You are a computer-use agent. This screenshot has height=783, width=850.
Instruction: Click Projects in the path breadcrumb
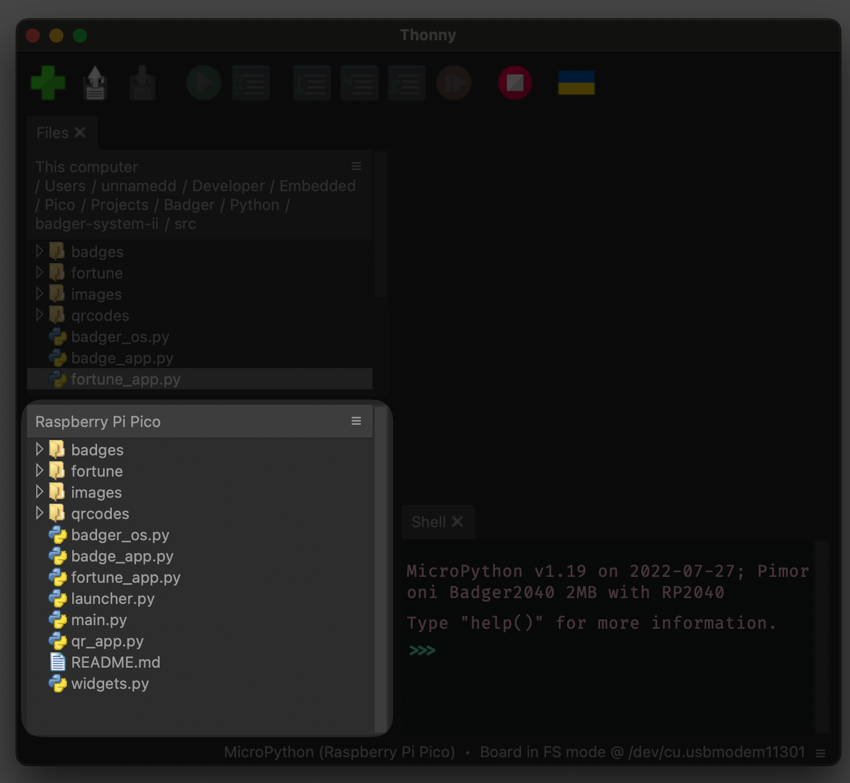click(119, 205)
